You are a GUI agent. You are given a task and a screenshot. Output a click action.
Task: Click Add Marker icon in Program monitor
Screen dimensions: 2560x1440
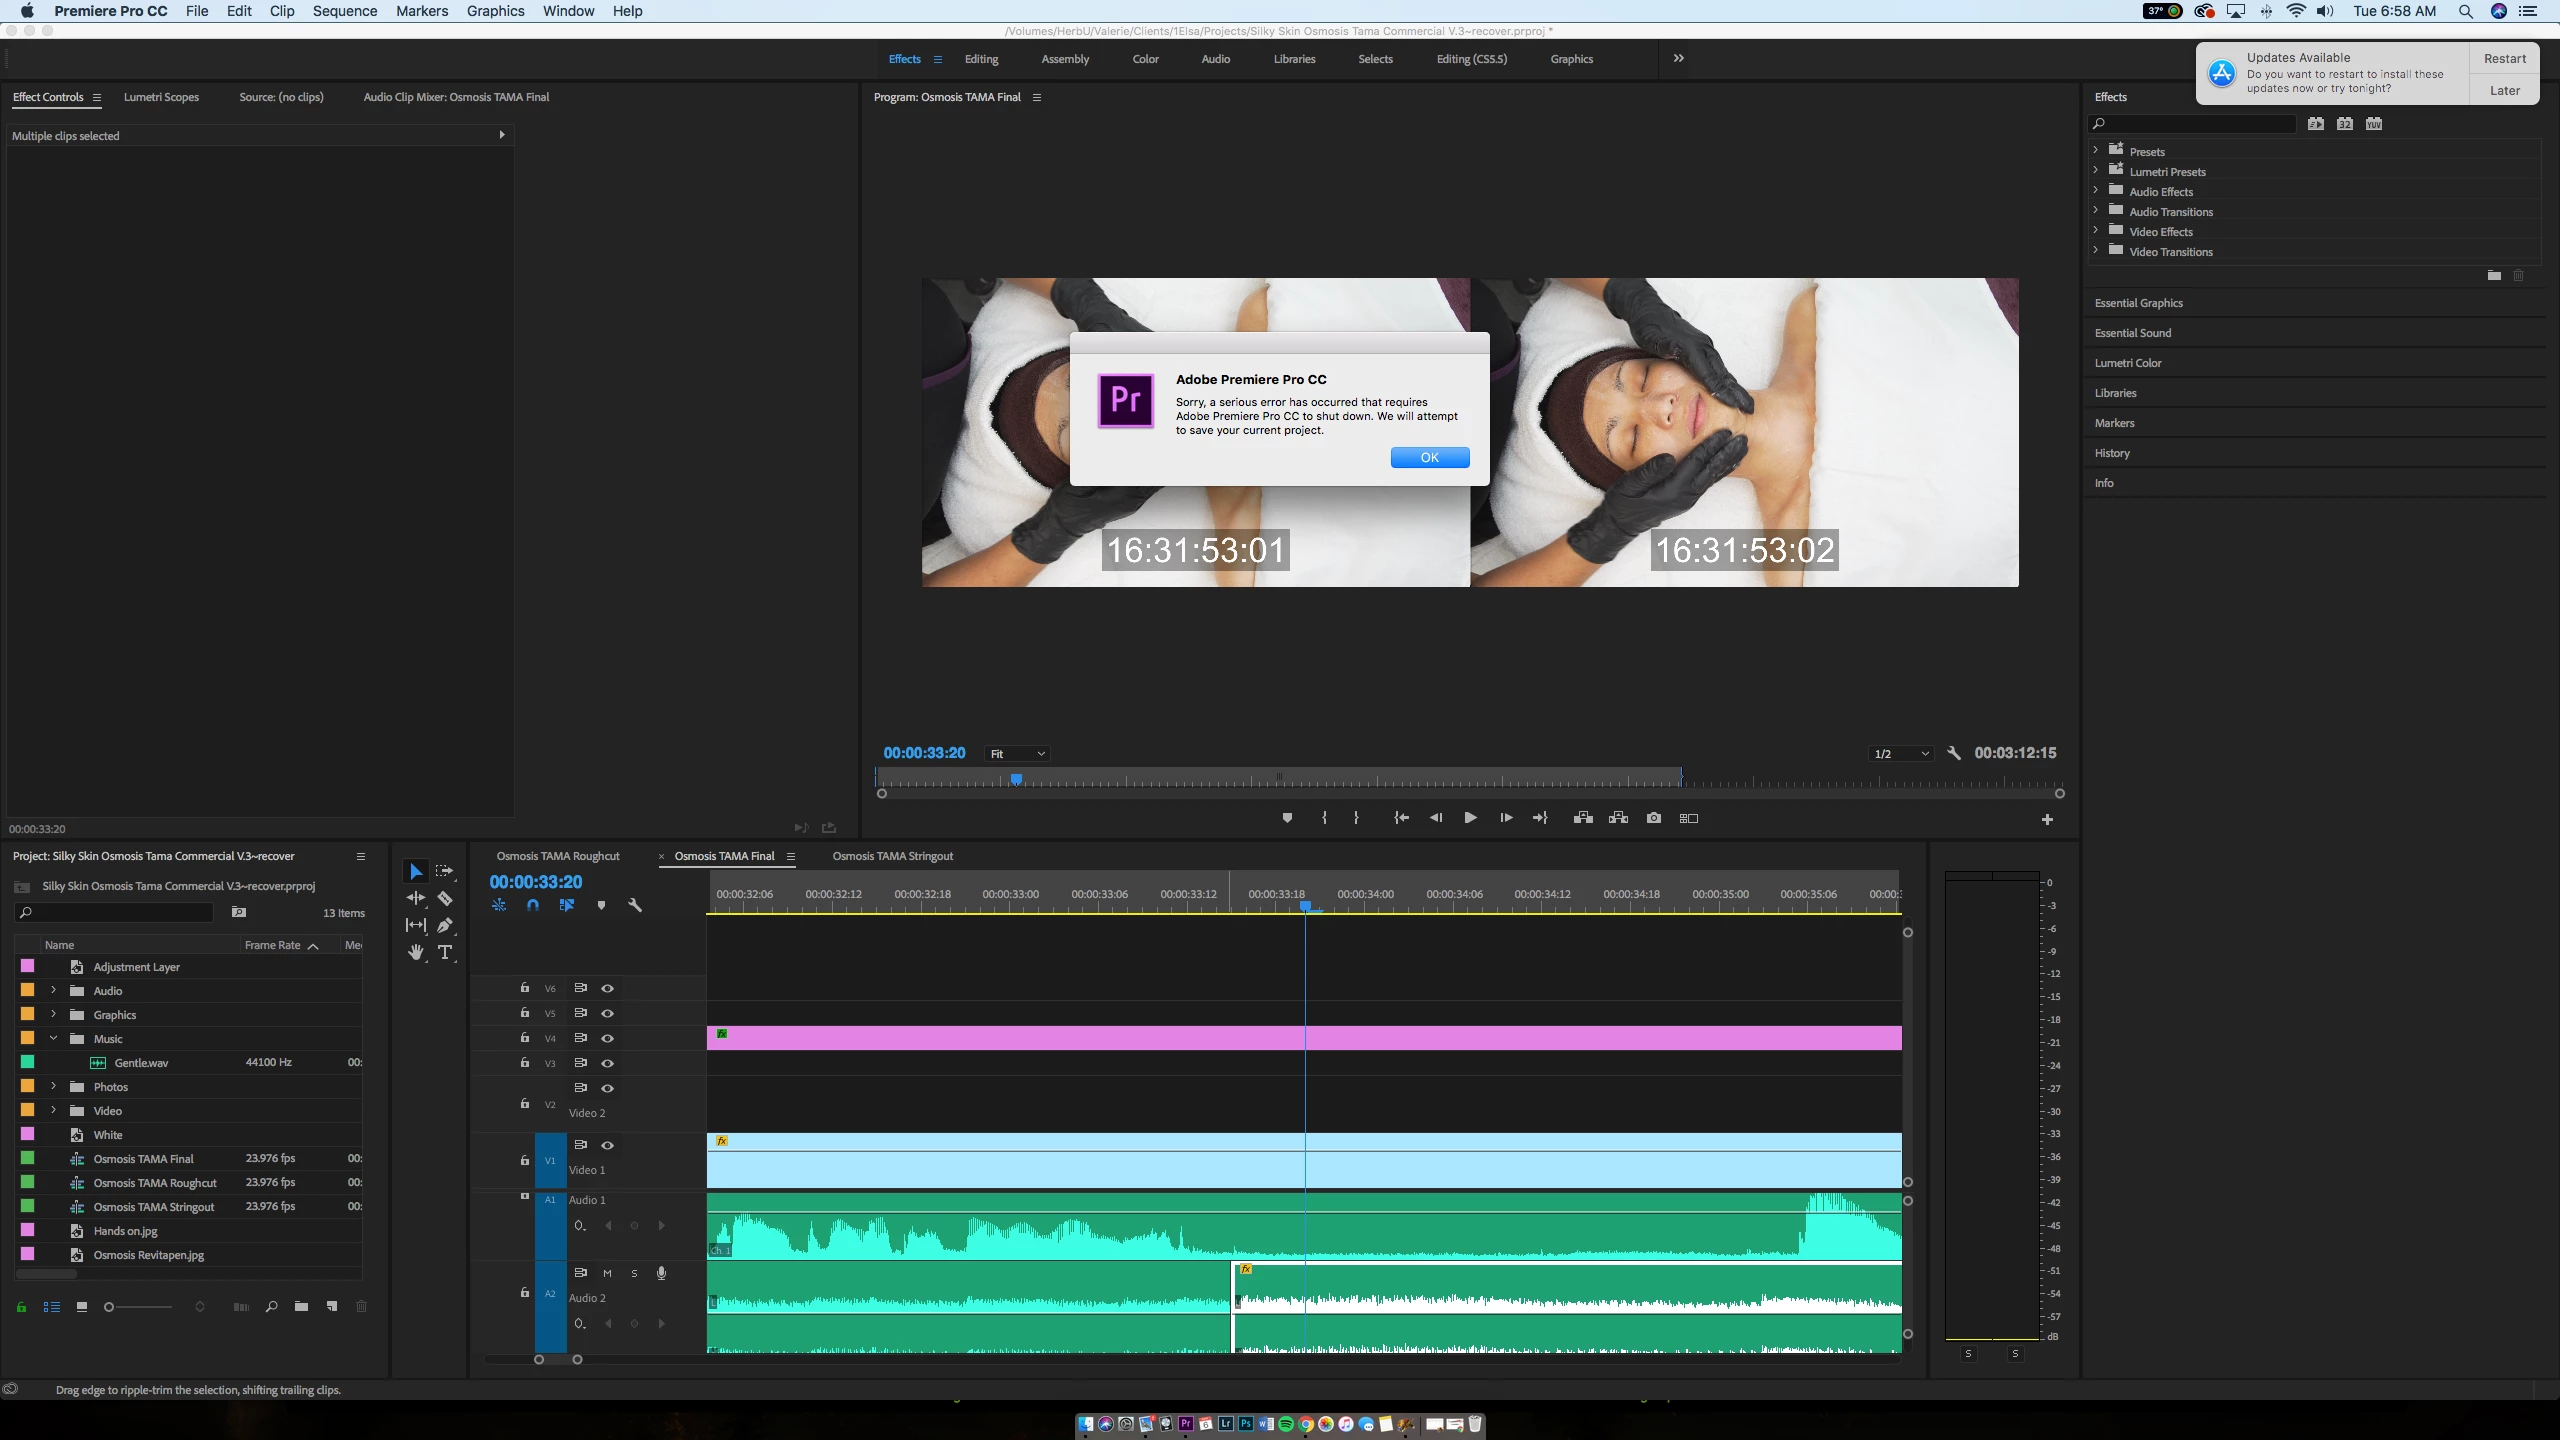point(1287,818)
